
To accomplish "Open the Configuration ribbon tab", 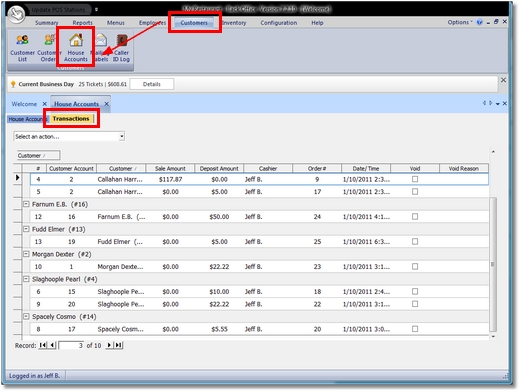I will (279, 23).
